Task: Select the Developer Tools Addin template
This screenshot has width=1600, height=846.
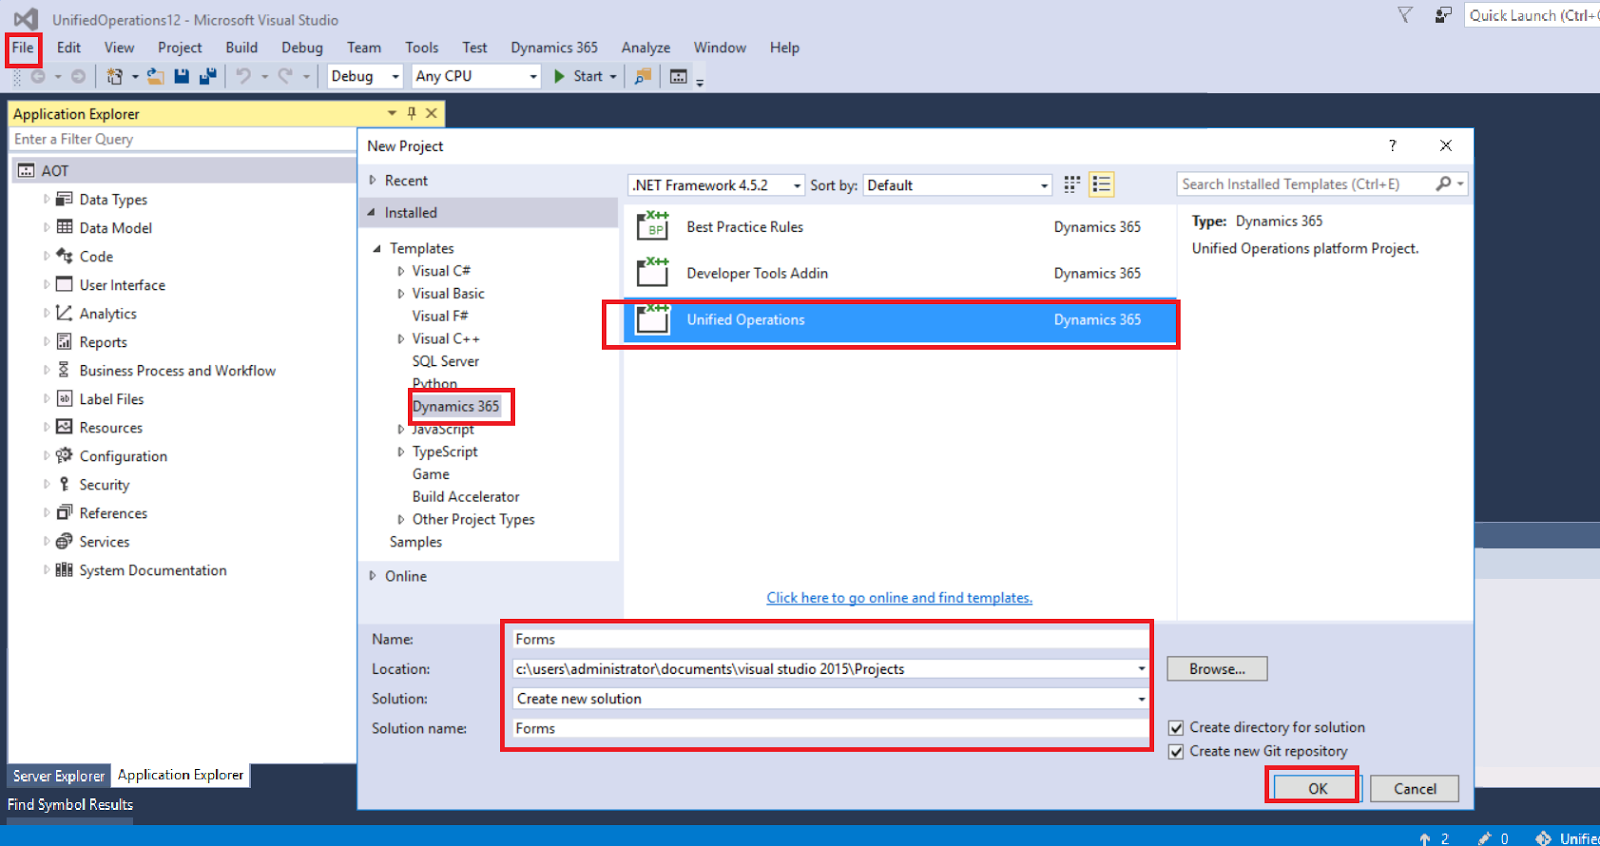Action: pyautogui.click(x=900, y=273)
